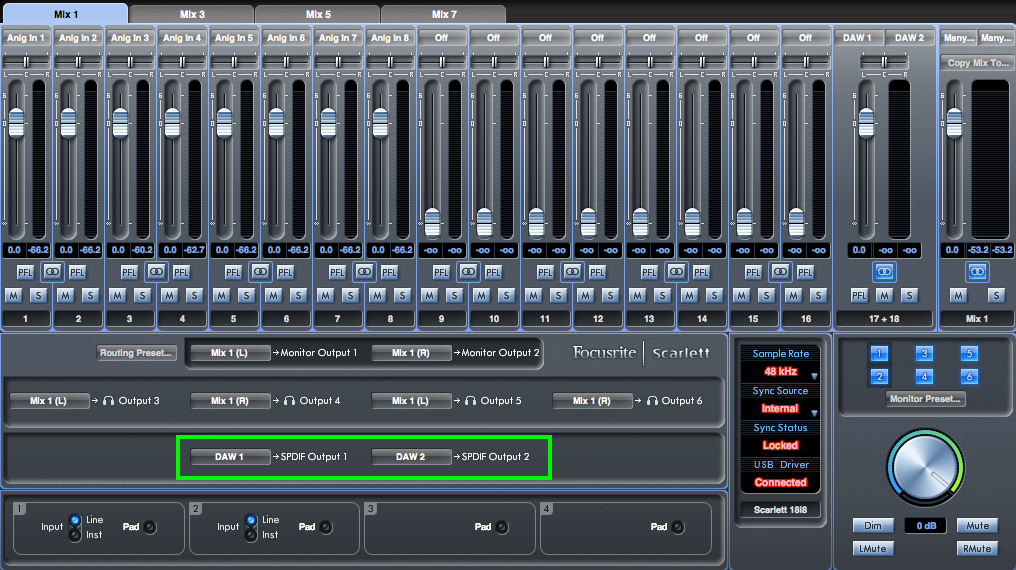The width and height of the screenshot is (1016, 570).
Task: Solo the Mix 1 master channel
Action: point(997,295)
